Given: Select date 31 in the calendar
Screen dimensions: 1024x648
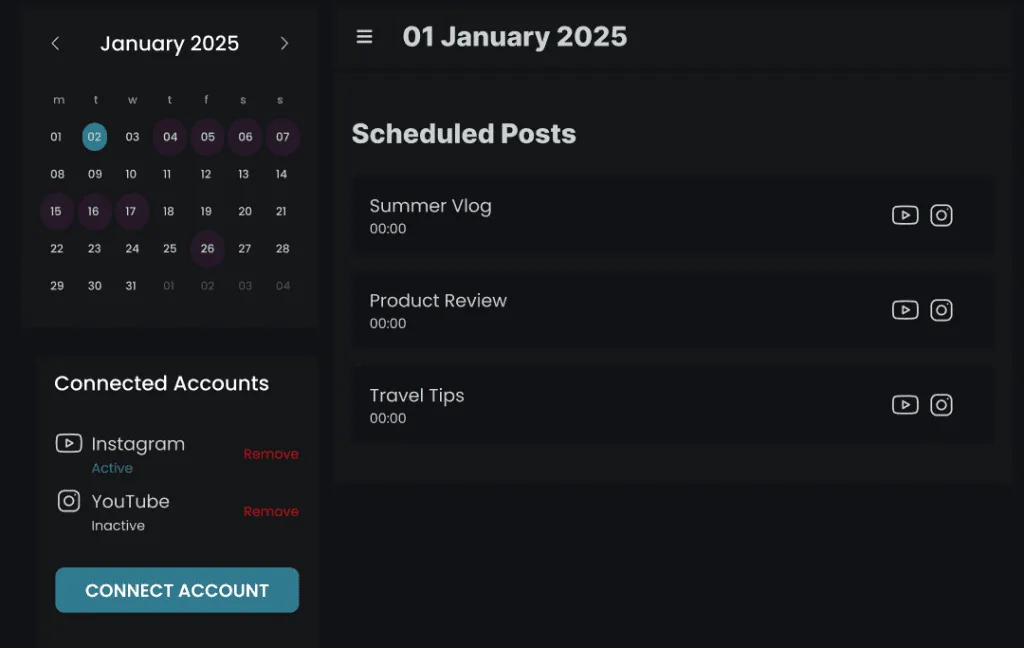Looking at the screenshot, I should (131, 286).
